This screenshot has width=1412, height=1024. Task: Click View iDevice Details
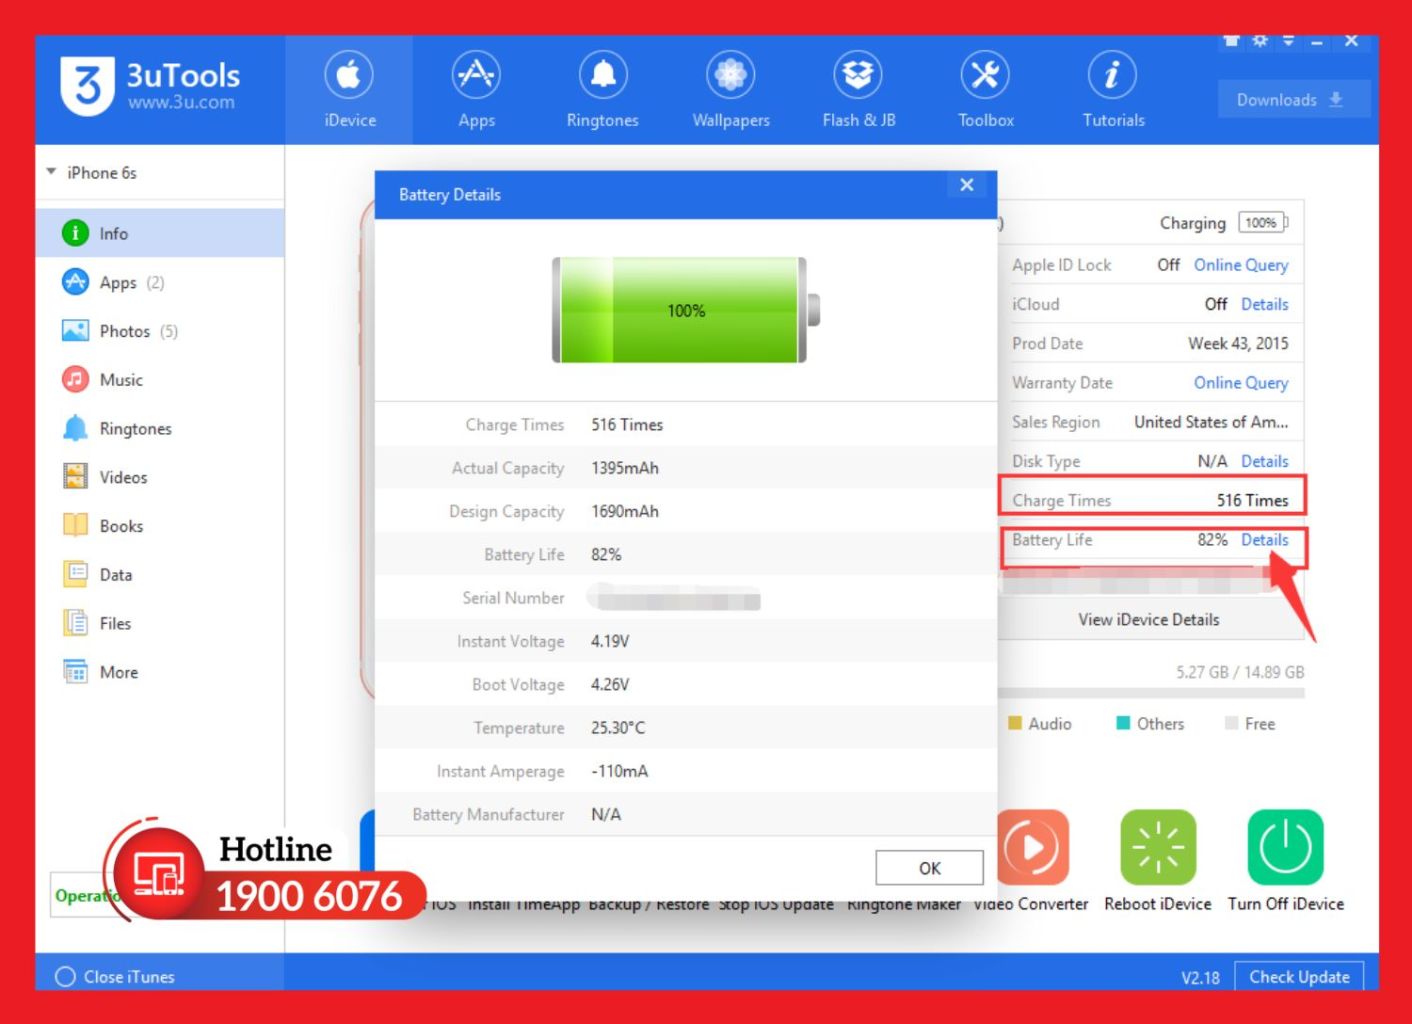coord(1148,619)
